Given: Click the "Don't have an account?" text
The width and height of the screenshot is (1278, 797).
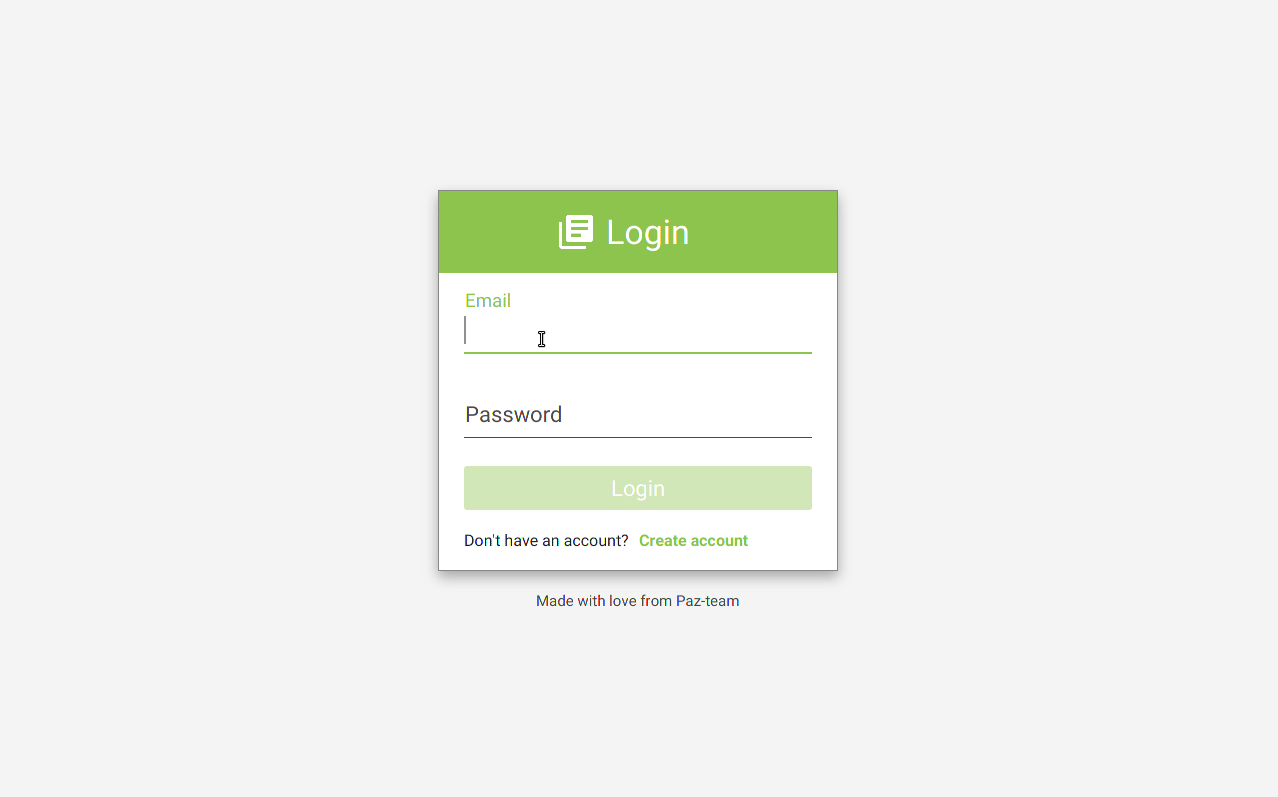Looking at the screenshot, I should (x=546, y=541).
